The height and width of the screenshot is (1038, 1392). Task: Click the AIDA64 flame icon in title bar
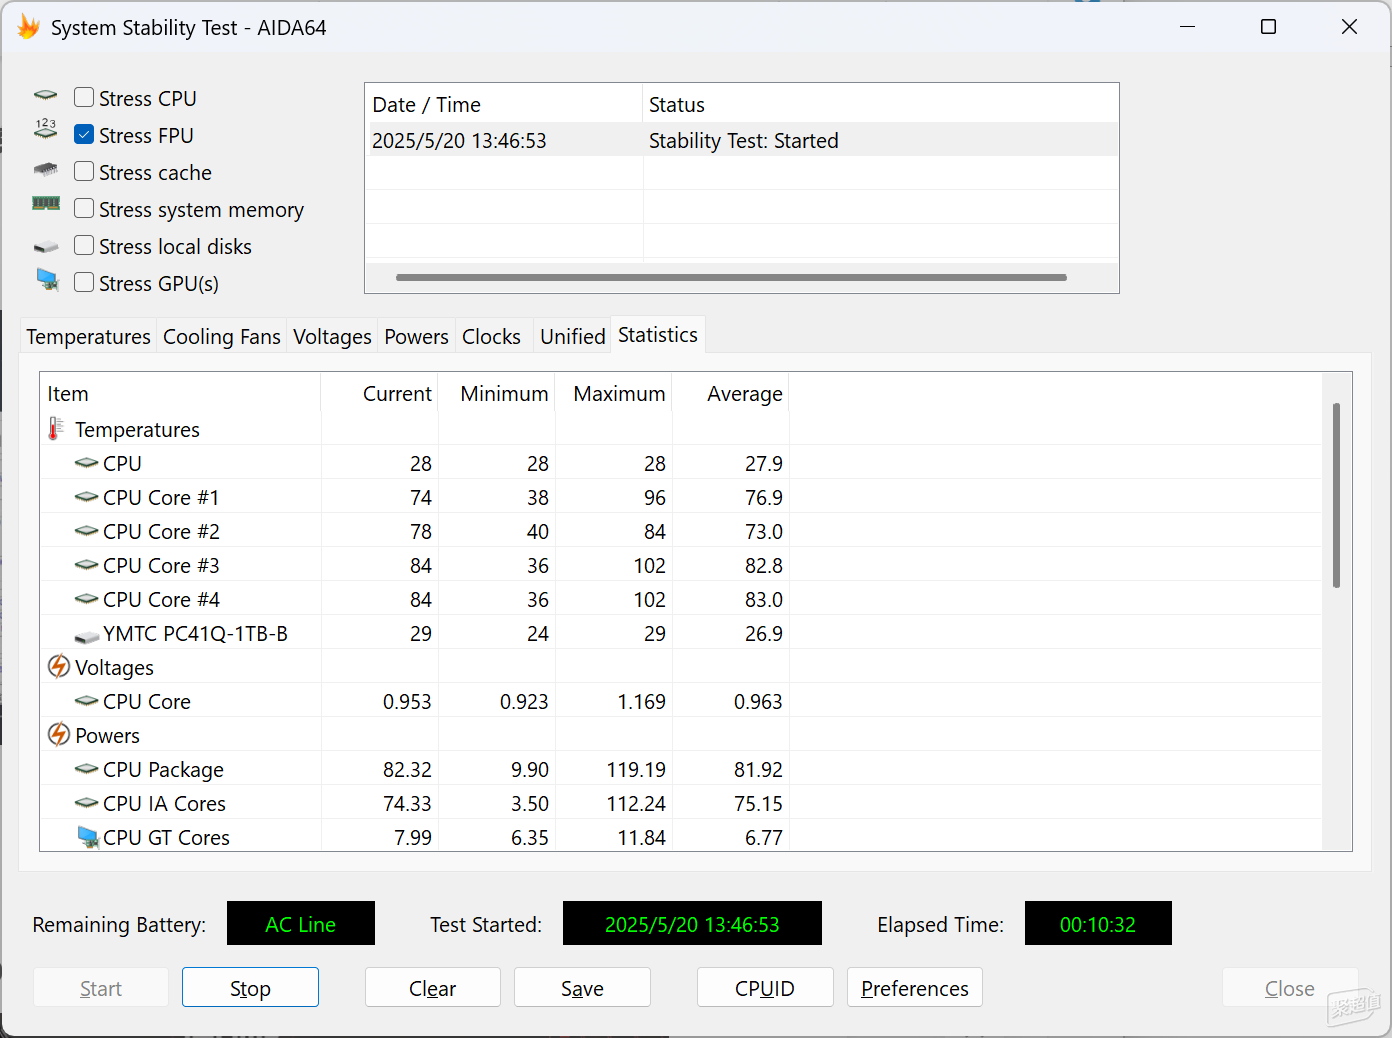coord(28,27)
